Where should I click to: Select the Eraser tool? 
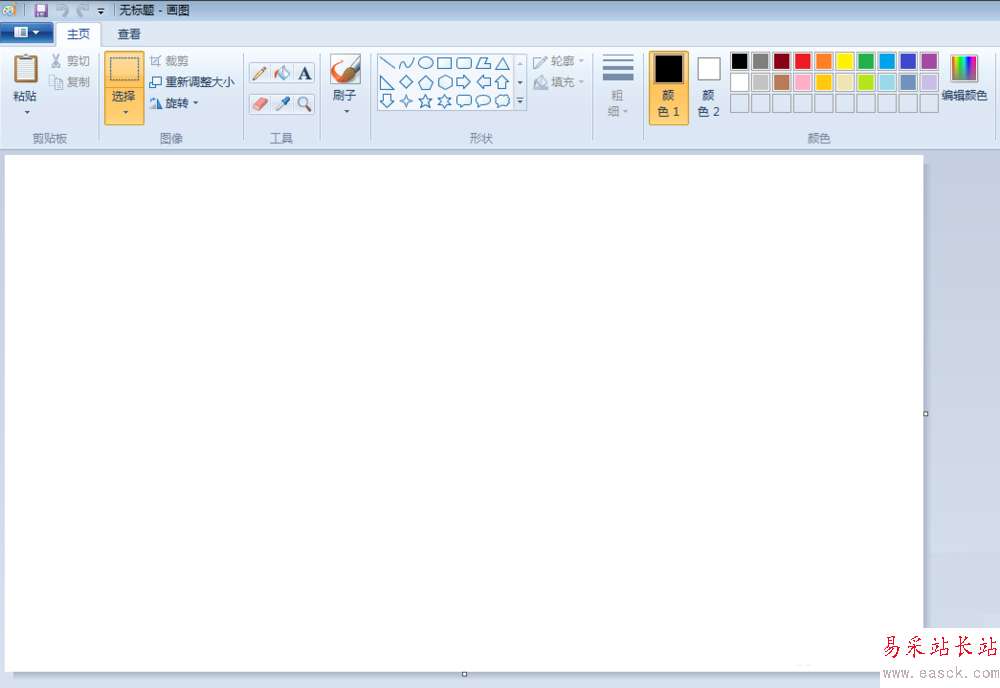259,103
